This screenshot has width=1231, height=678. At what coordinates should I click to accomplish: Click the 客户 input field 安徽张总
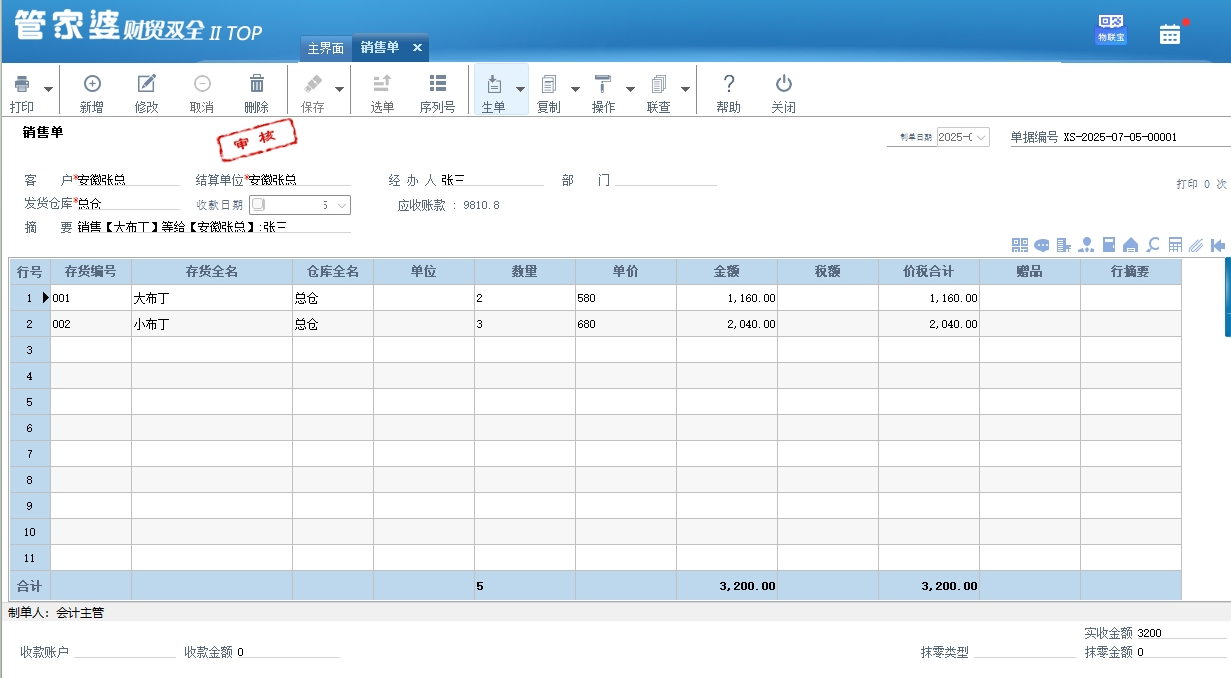click(128, 180)
